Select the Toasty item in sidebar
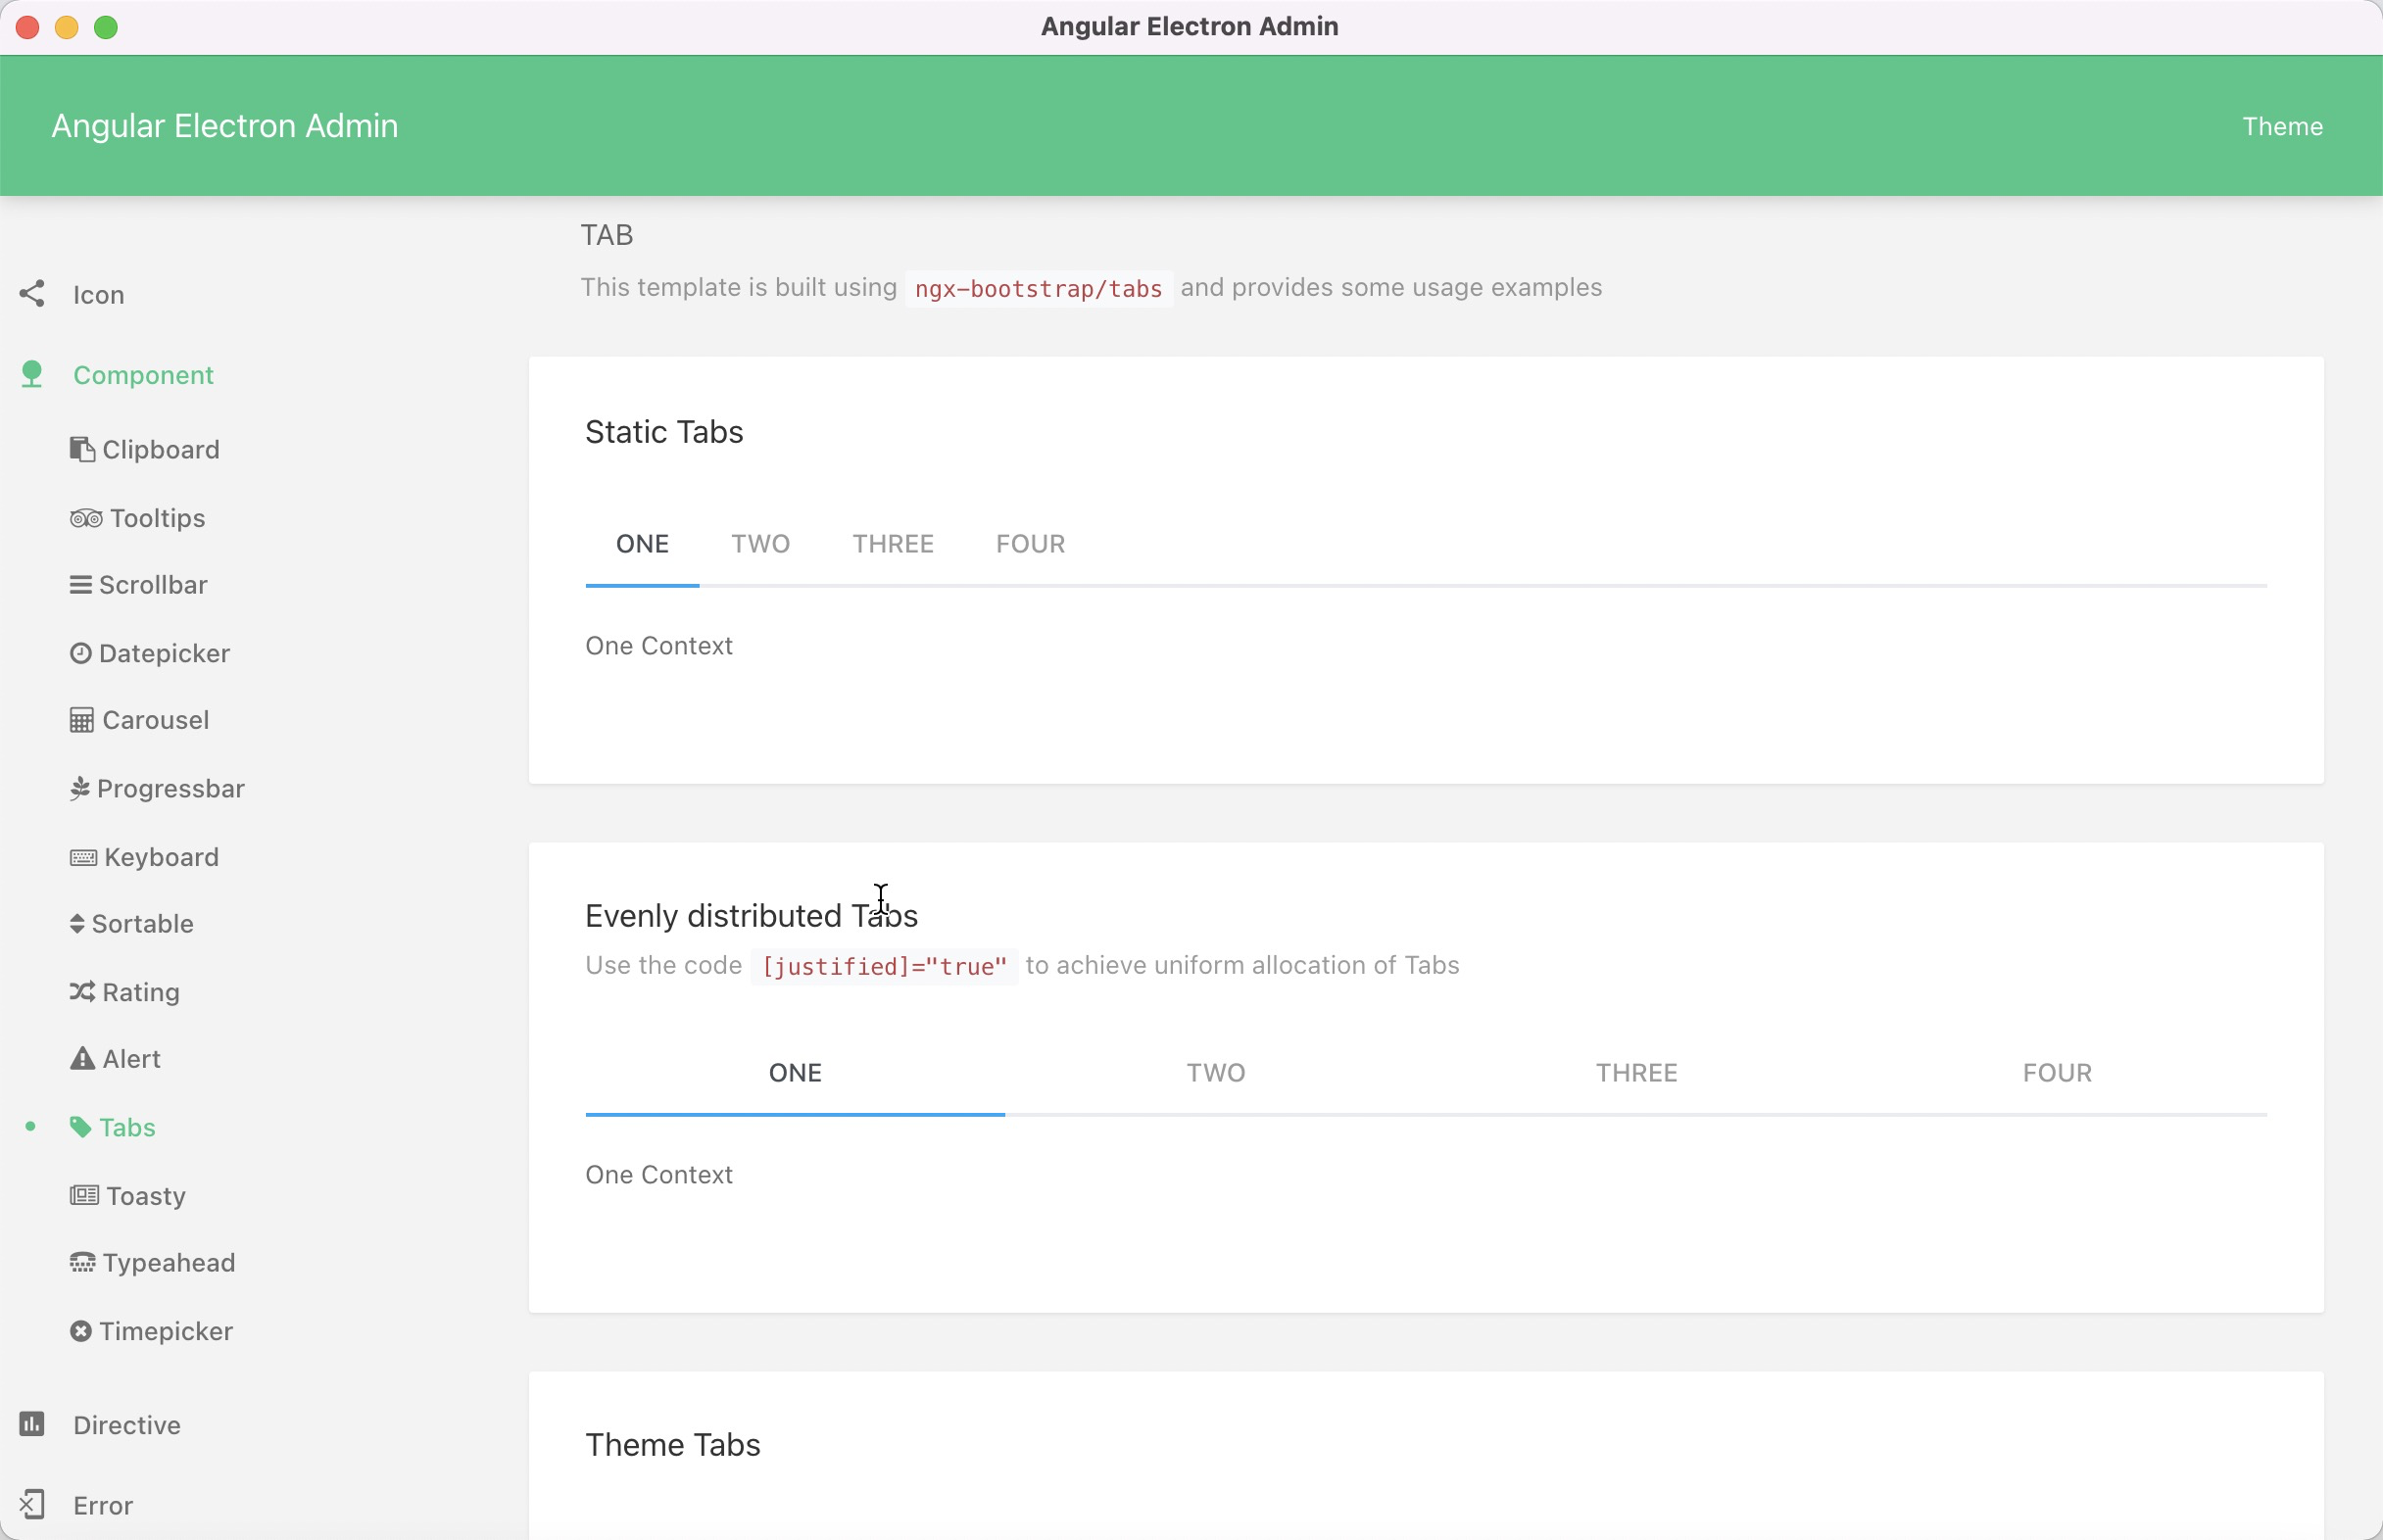The height and width of the screenshot is (1540, 2383). [144, 1194]
